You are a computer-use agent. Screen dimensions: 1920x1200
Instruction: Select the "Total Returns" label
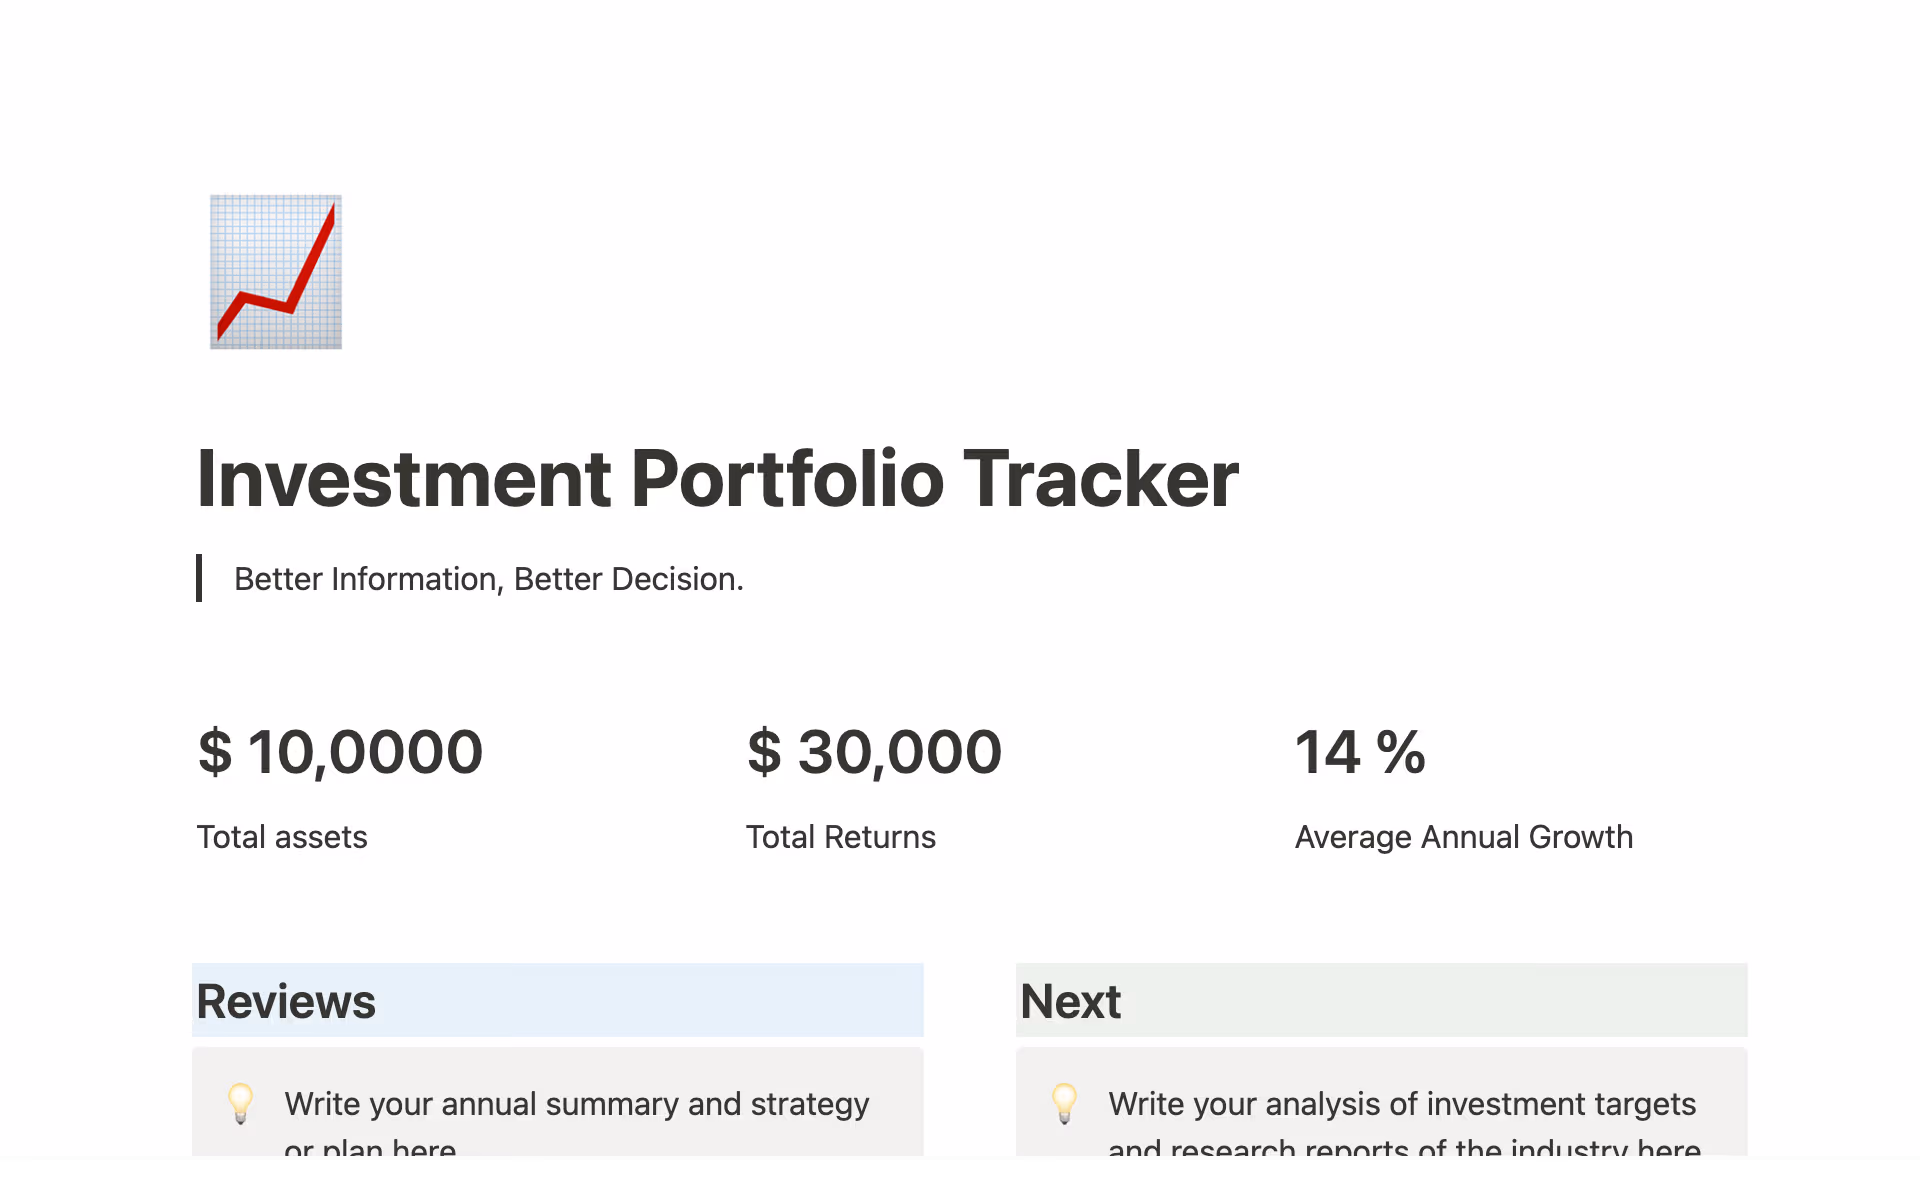[x=840, y=837]
